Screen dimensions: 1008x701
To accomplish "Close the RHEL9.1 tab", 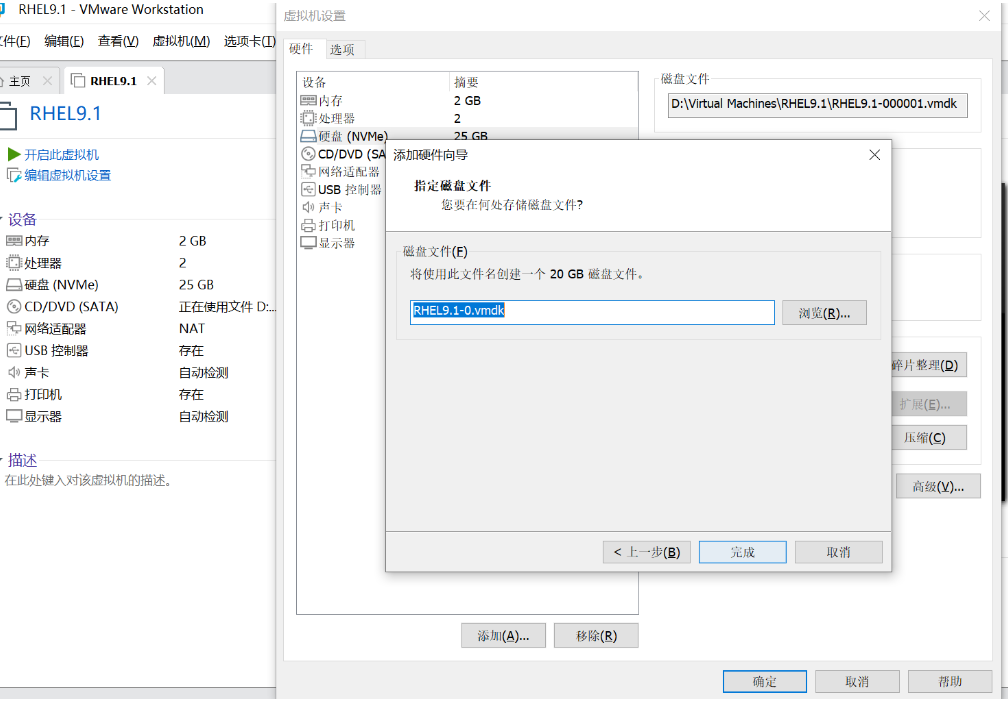I will click(x=151, y=81).
